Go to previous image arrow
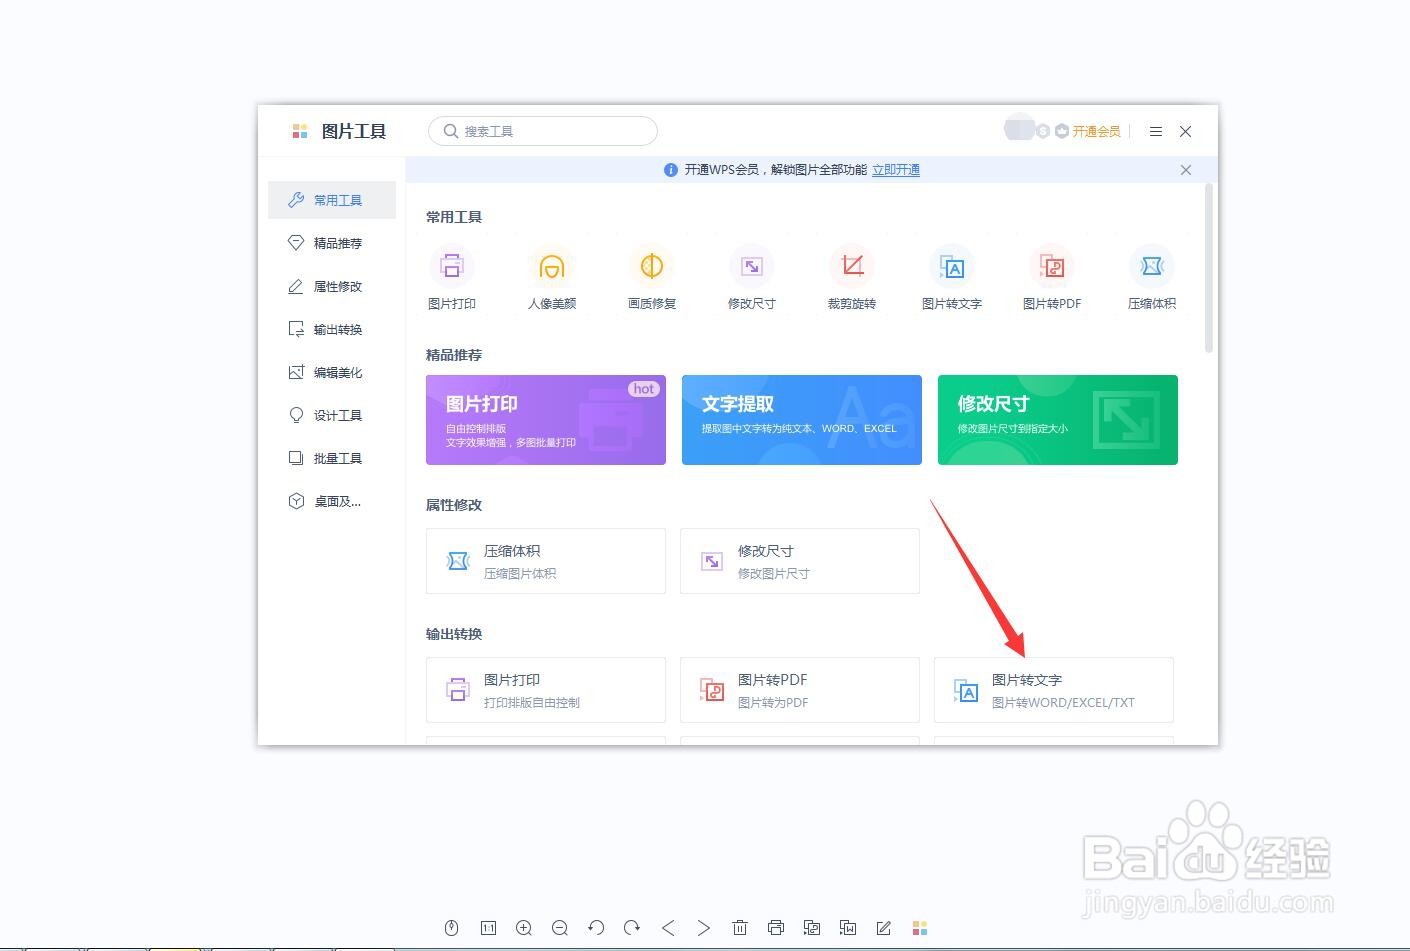The height and width of the screenshot is (951, 1410). (668, 928)
